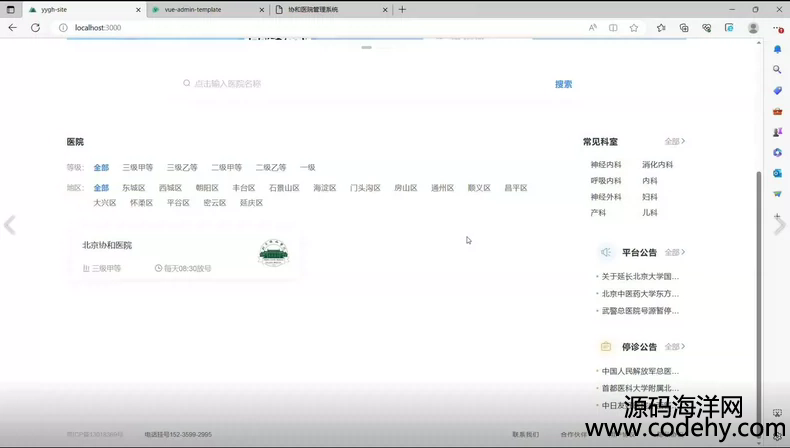Filter hospitals by 一级 level
Screen dimensions: 790x448
(307, 167)
